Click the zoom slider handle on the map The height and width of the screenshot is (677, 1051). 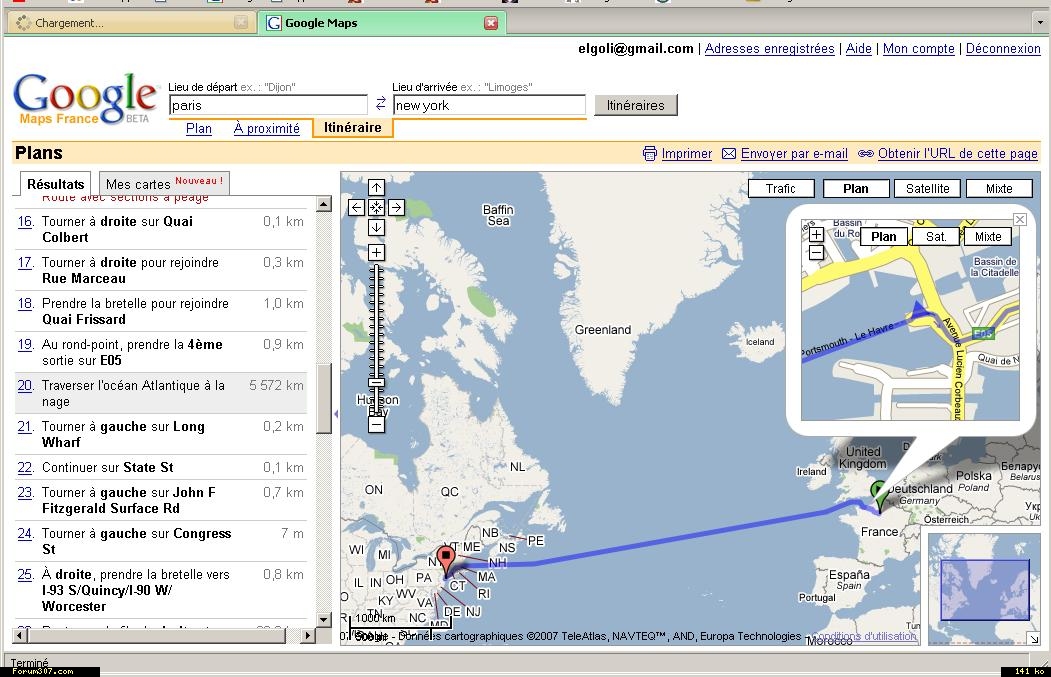pos(376,382)
